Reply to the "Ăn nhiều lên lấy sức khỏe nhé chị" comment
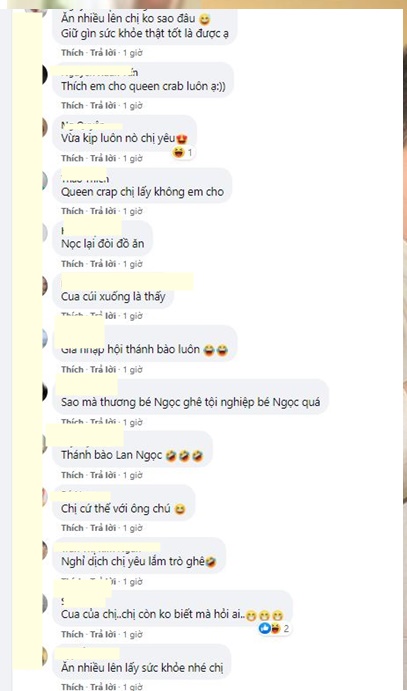This screenshot has width=407, height=691. click(103, 687)
